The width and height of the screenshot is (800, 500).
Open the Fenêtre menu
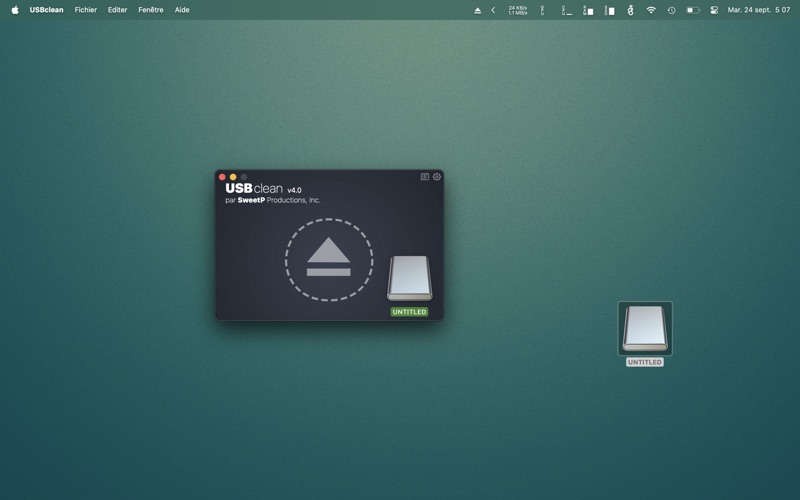coord(151,10)
